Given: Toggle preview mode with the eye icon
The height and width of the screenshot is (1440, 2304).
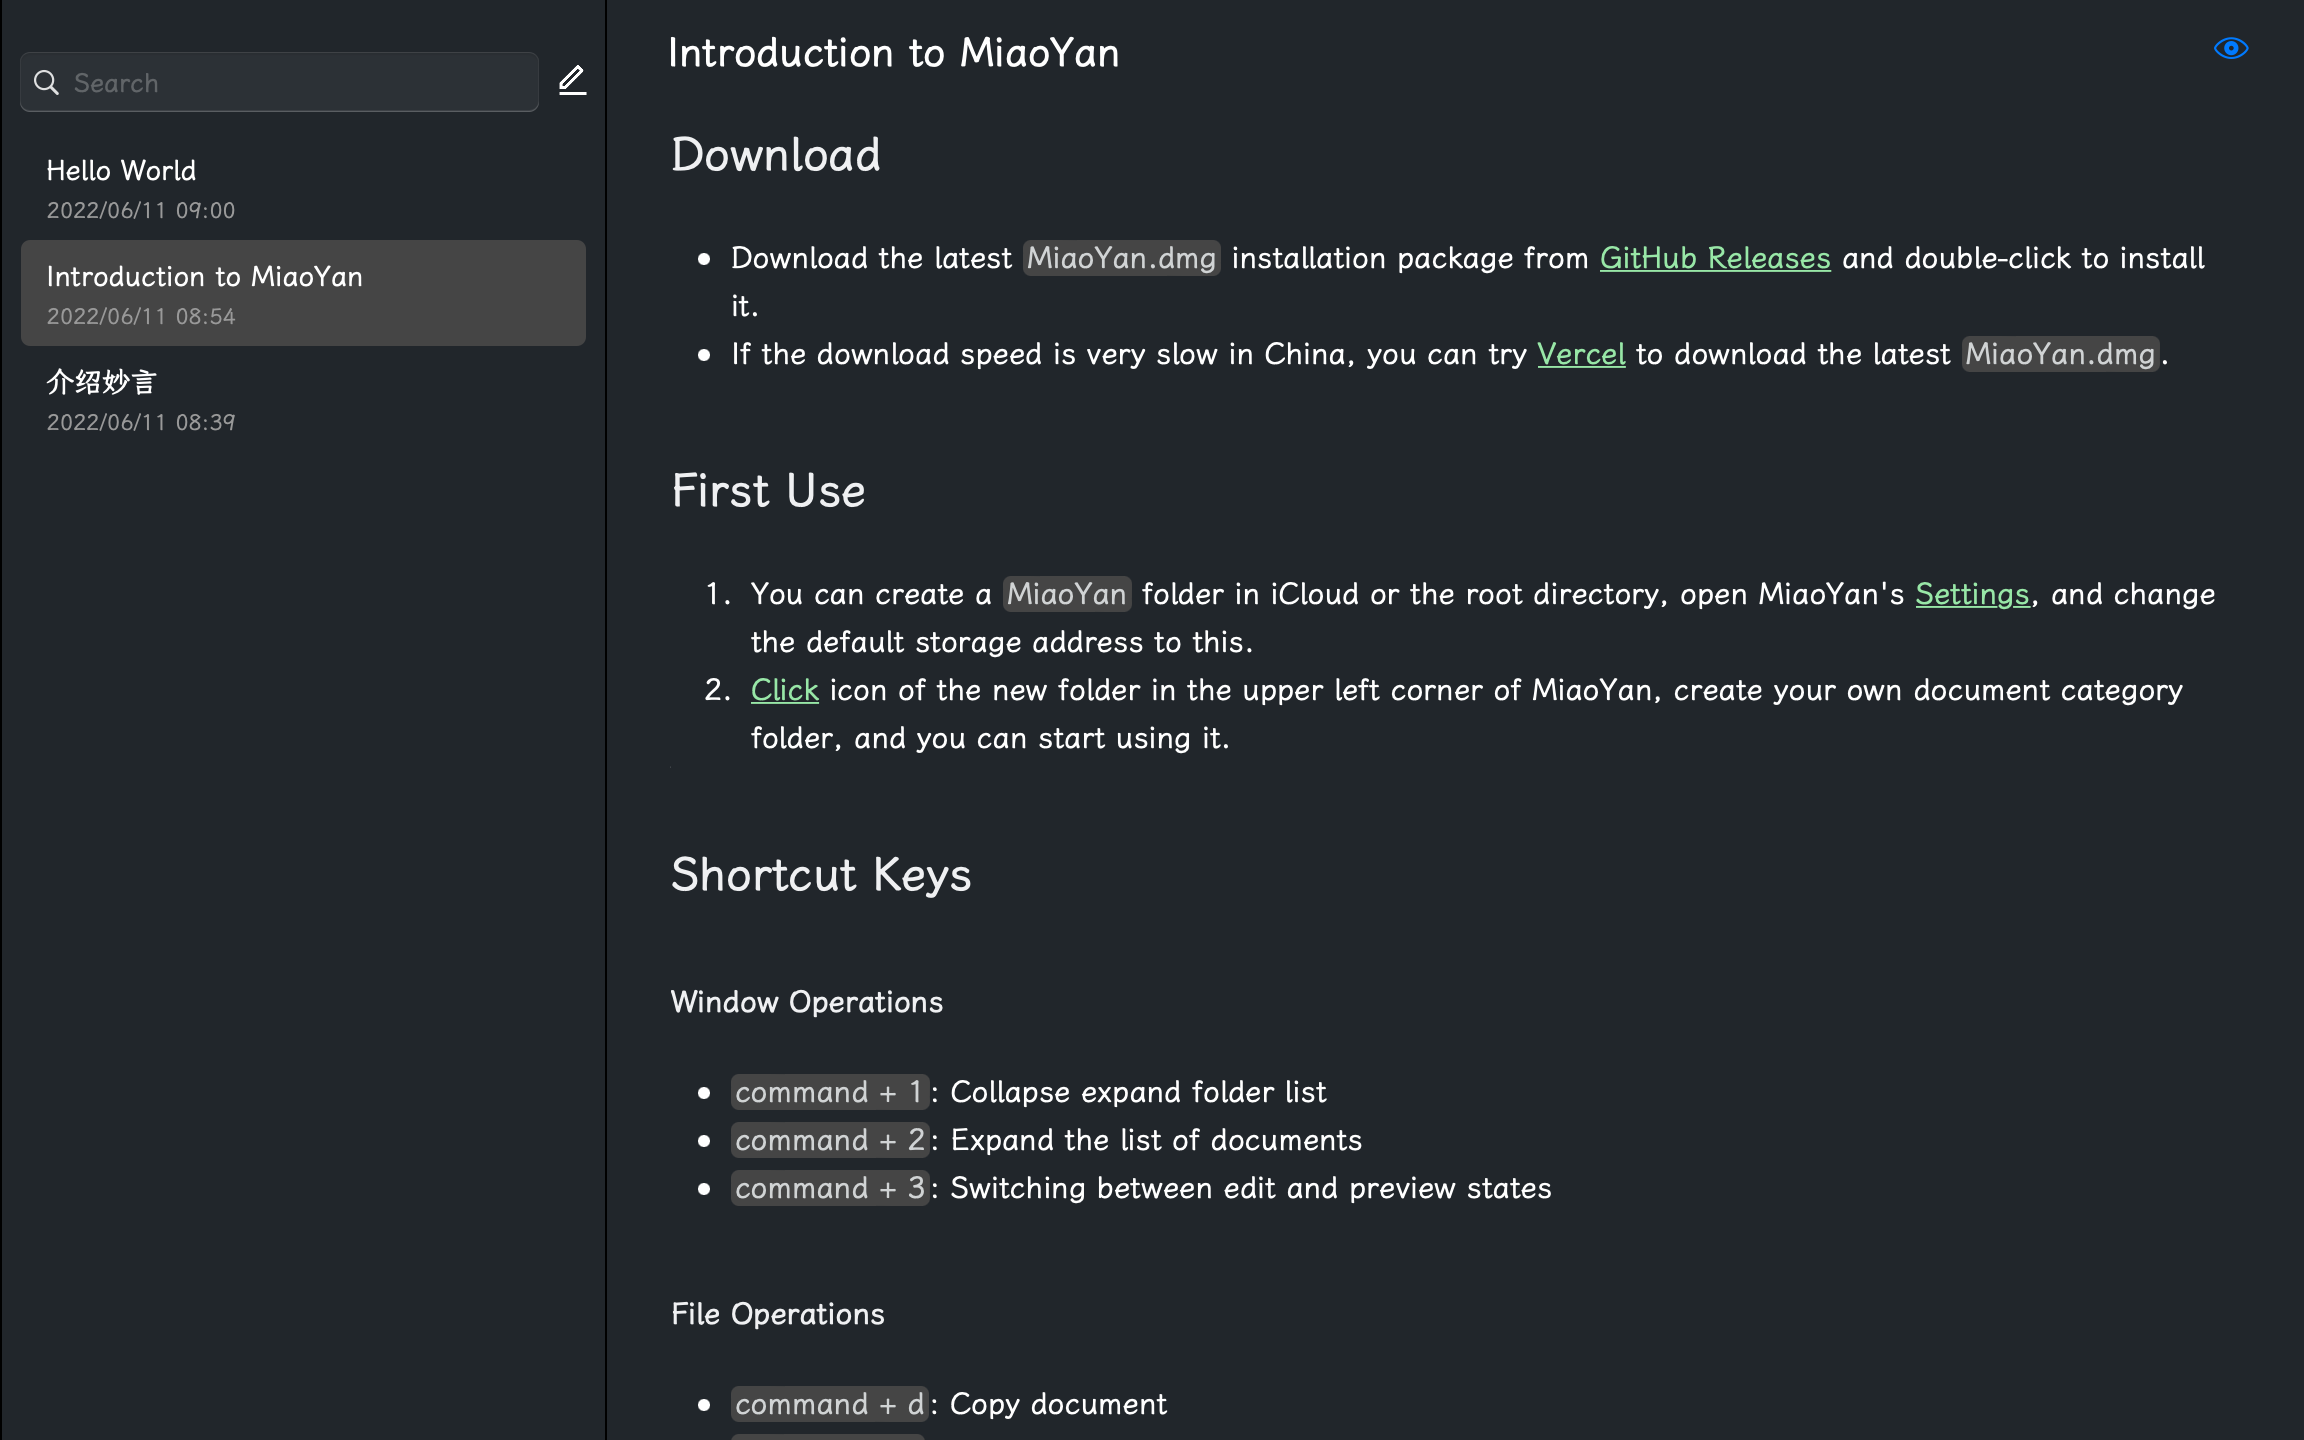Looking at the screenshot, I should coord(2231,48).
